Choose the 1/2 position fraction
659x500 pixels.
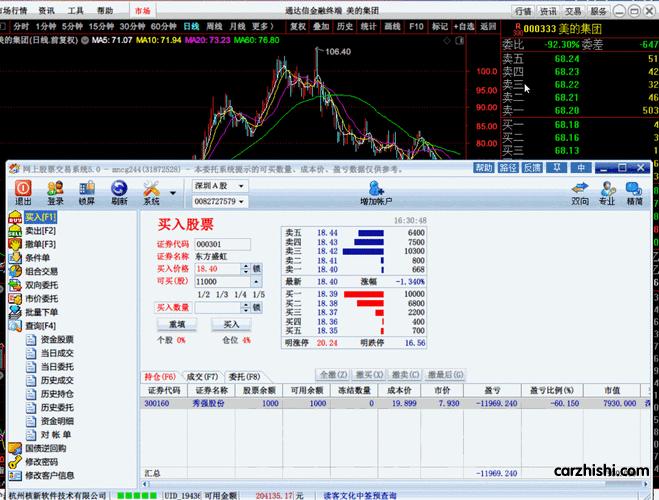coord(203,295)
